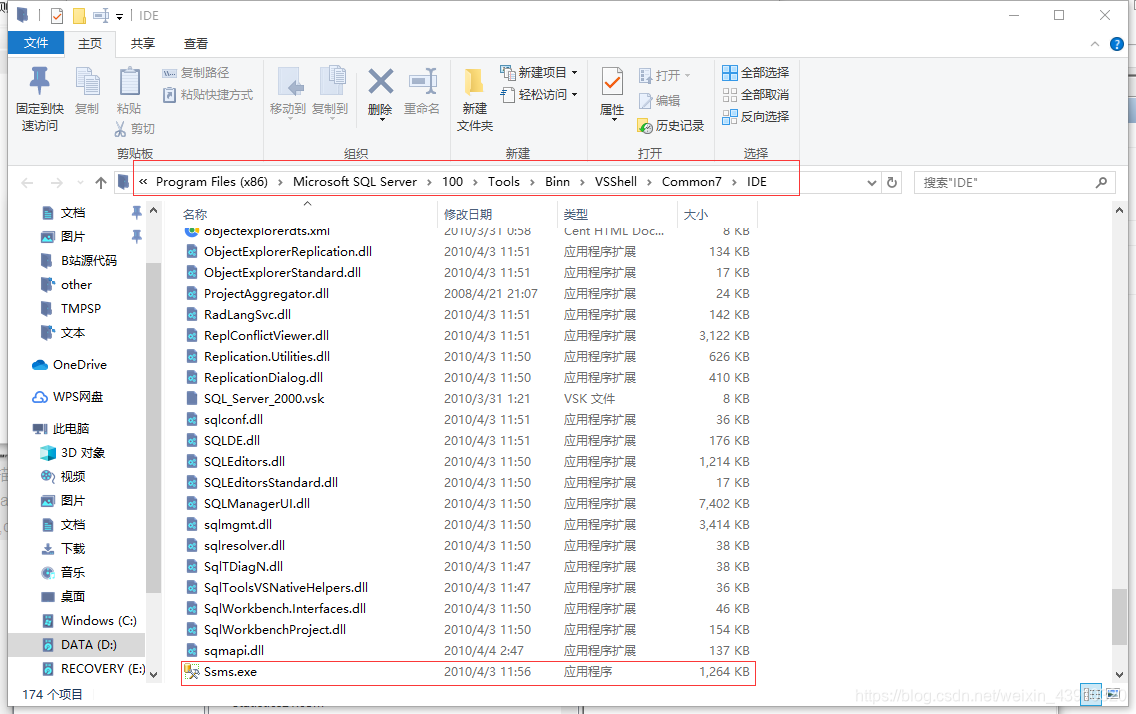The image size is (1136, 714).
Task: Select ProjectAggregator.dll file
Action: tap(469, 294)
